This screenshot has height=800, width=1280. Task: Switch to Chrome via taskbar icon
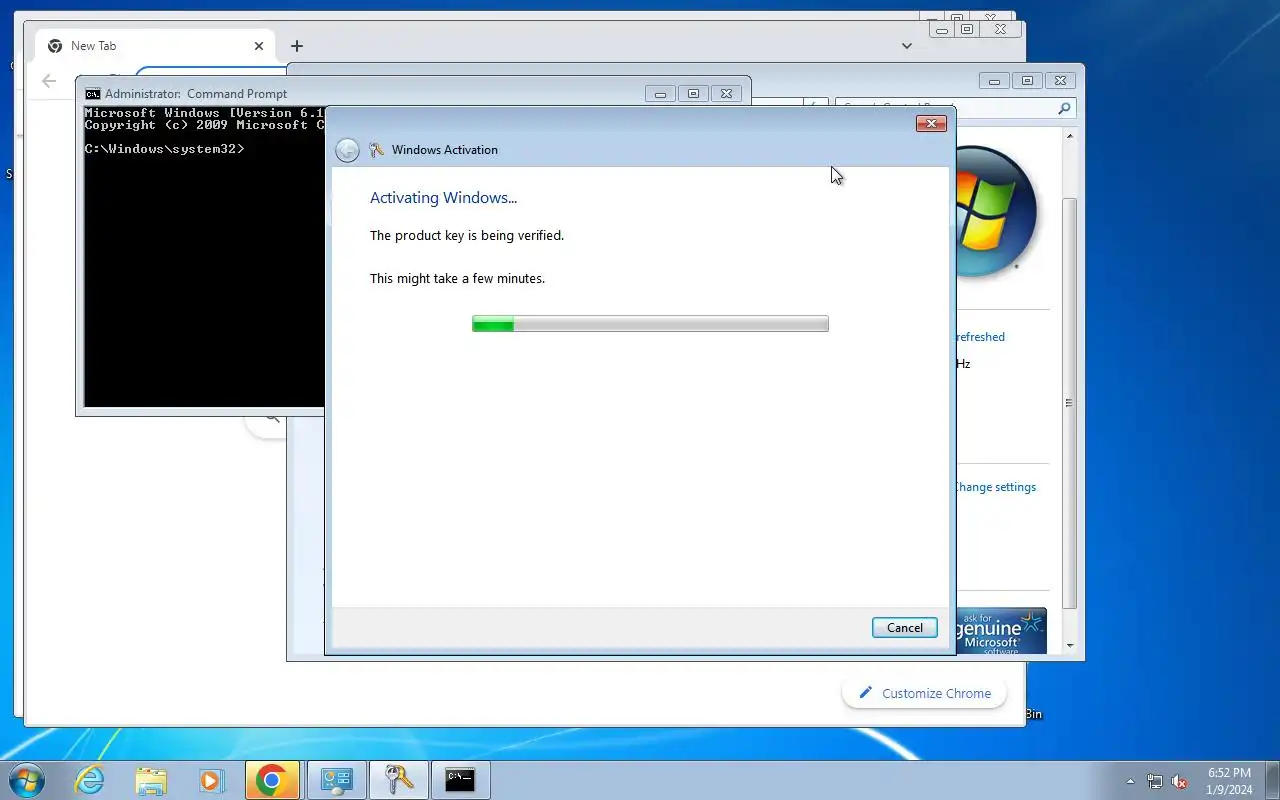coord(272,780)
